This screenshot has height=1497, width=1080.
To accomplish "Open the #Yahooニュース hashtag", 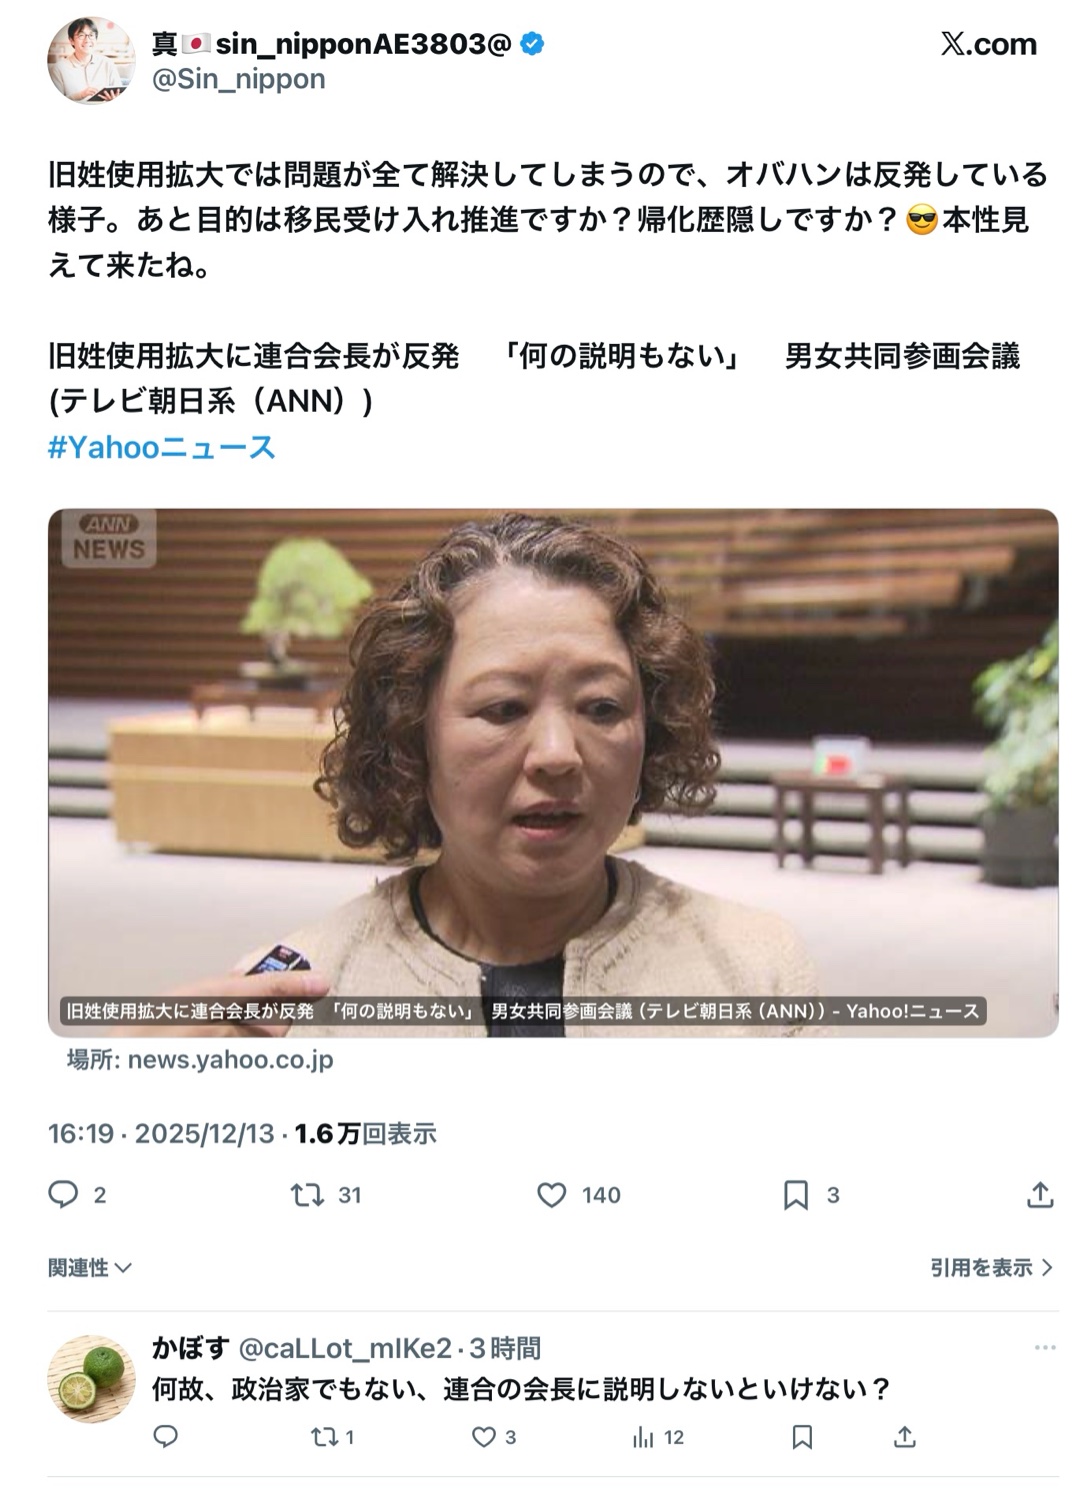I will 162,447.
